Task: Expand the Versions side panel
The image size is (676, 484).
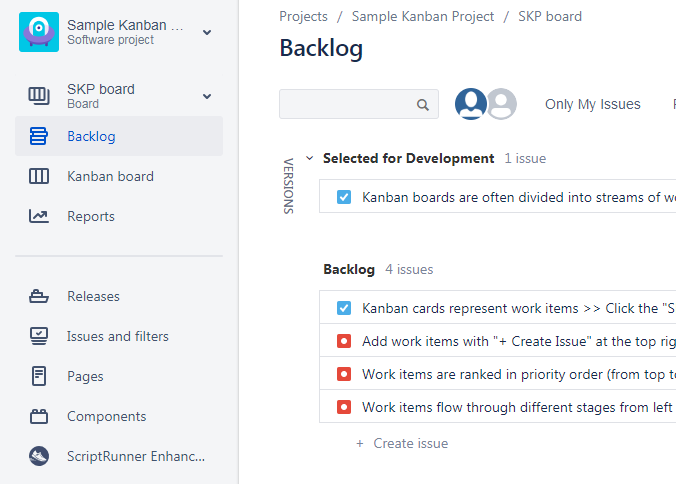Action: pyautogui.click(x=289, y=185)
